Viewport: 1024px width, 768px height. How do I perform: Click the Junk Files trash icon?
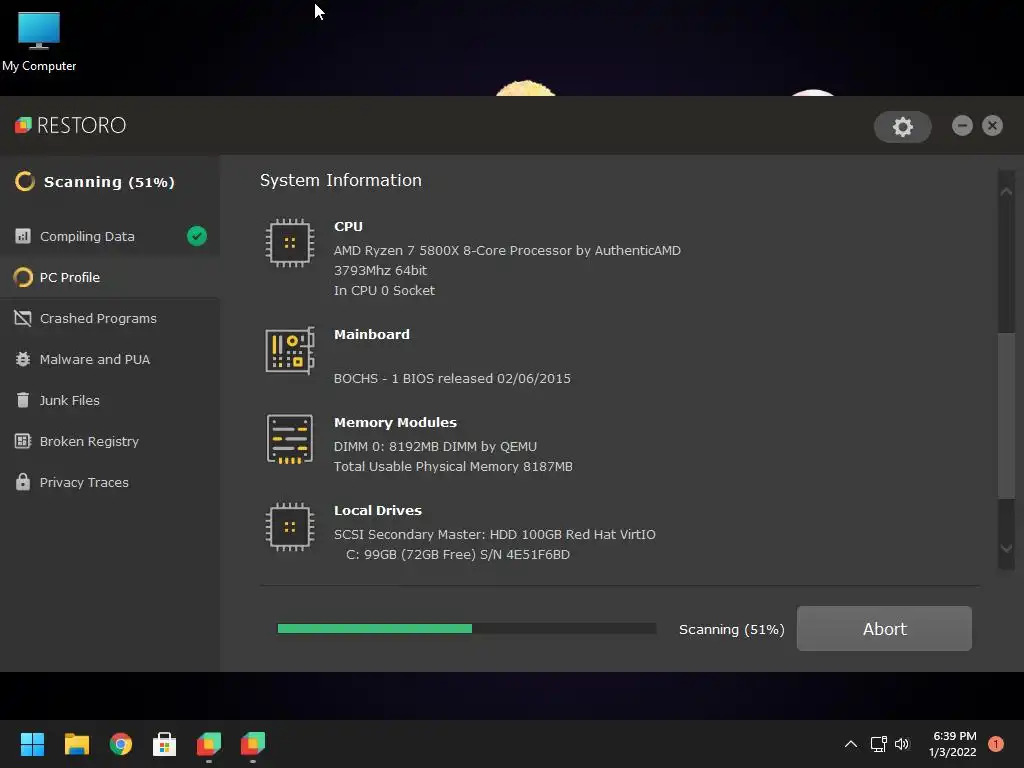pyautogui.click(x=23, y=400)
